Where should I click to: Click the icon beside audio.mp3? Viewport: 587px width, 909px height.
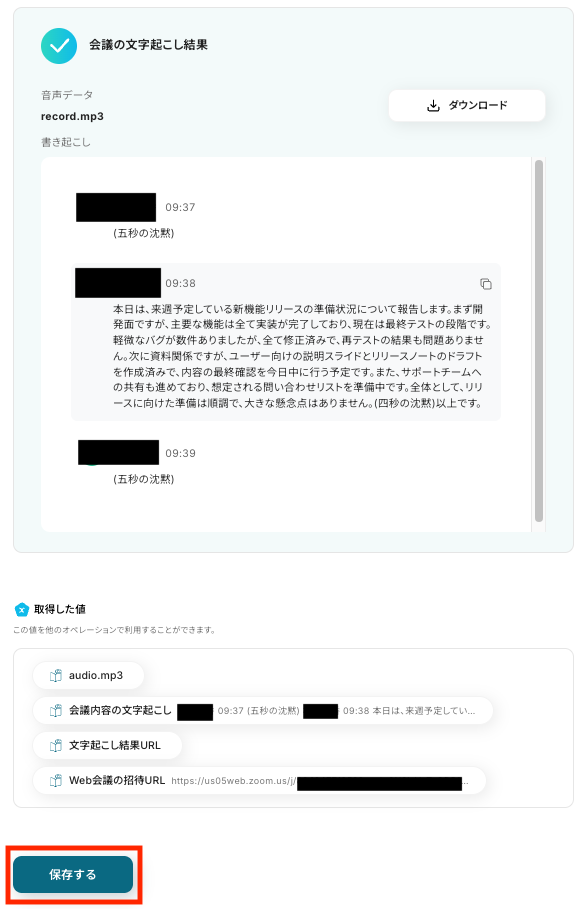click(56, 675)
